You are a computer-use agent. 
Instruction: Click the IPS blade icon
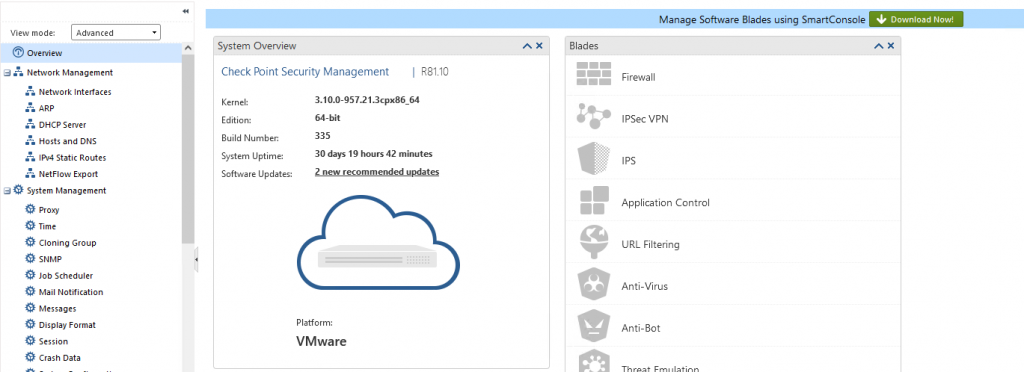click(594, 159)
